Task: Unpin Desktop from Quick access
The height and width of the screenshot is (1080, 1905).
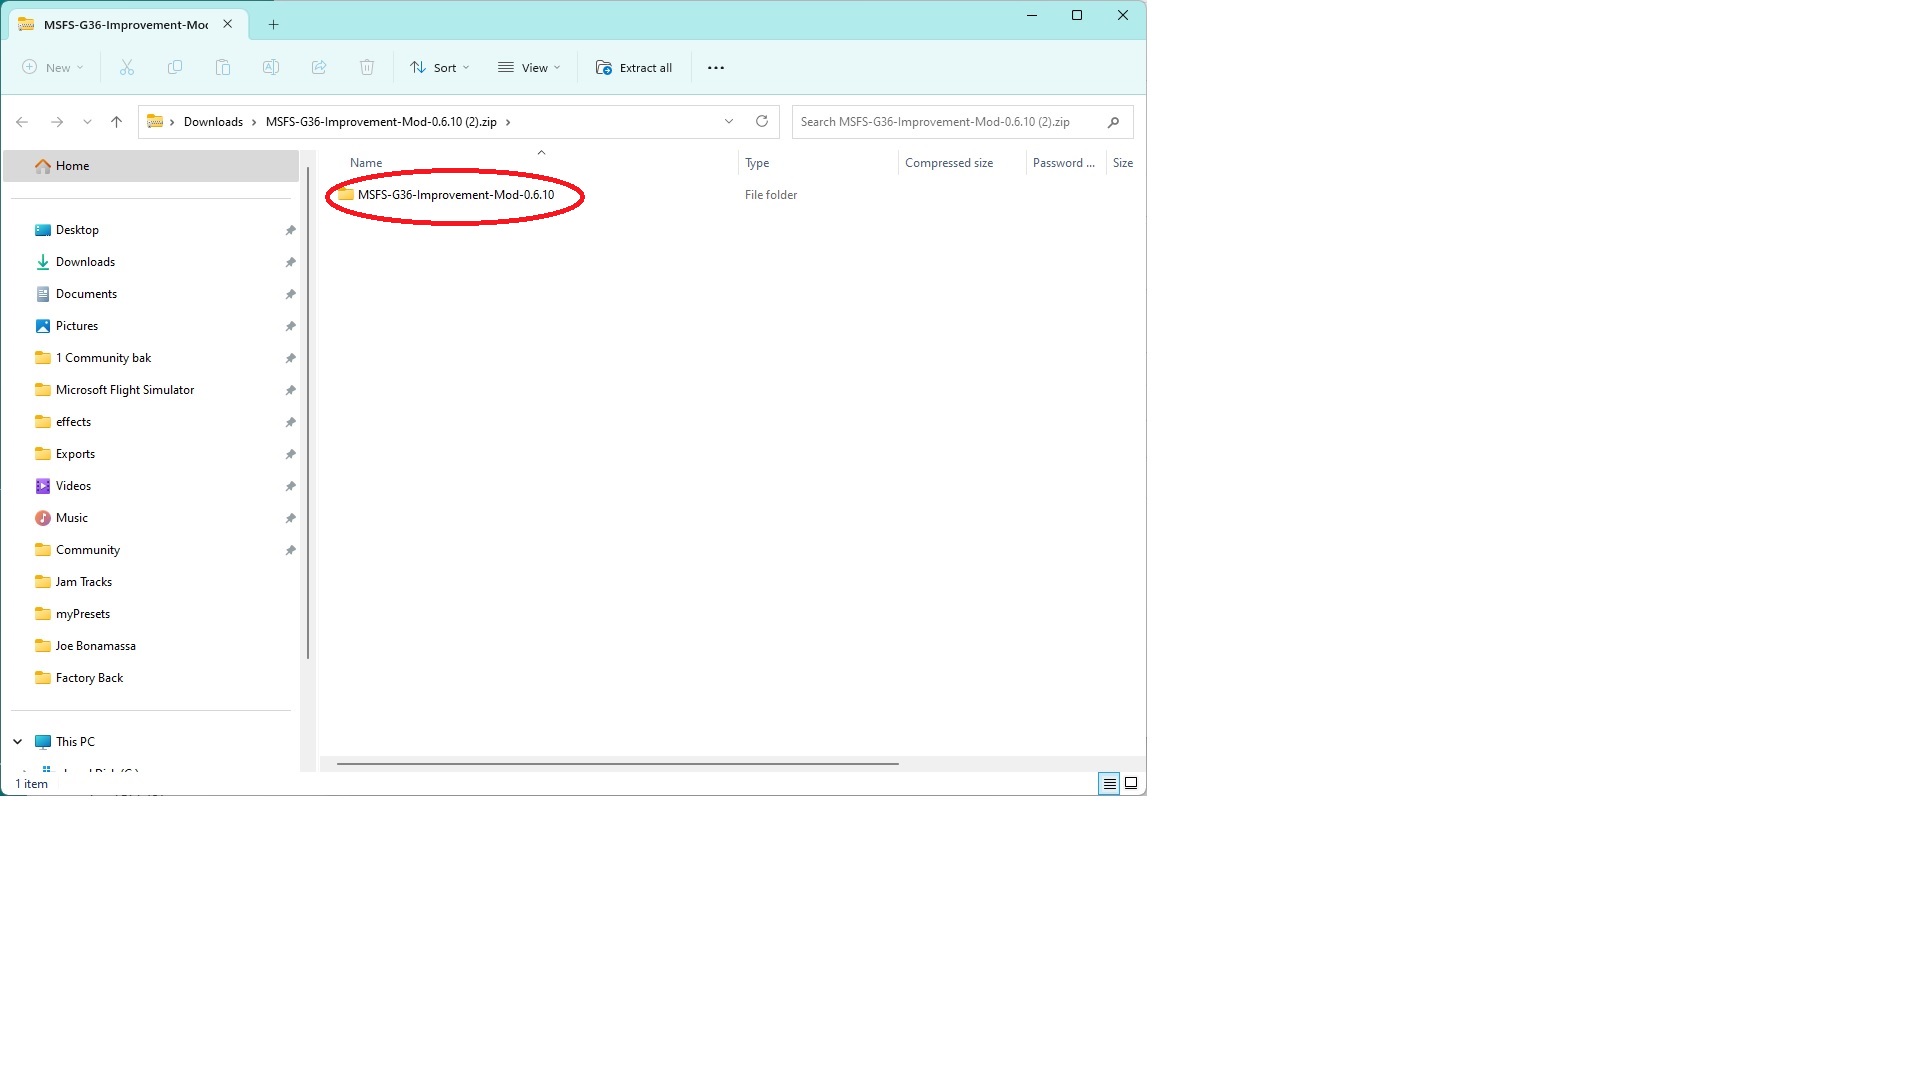Action: 290,230
